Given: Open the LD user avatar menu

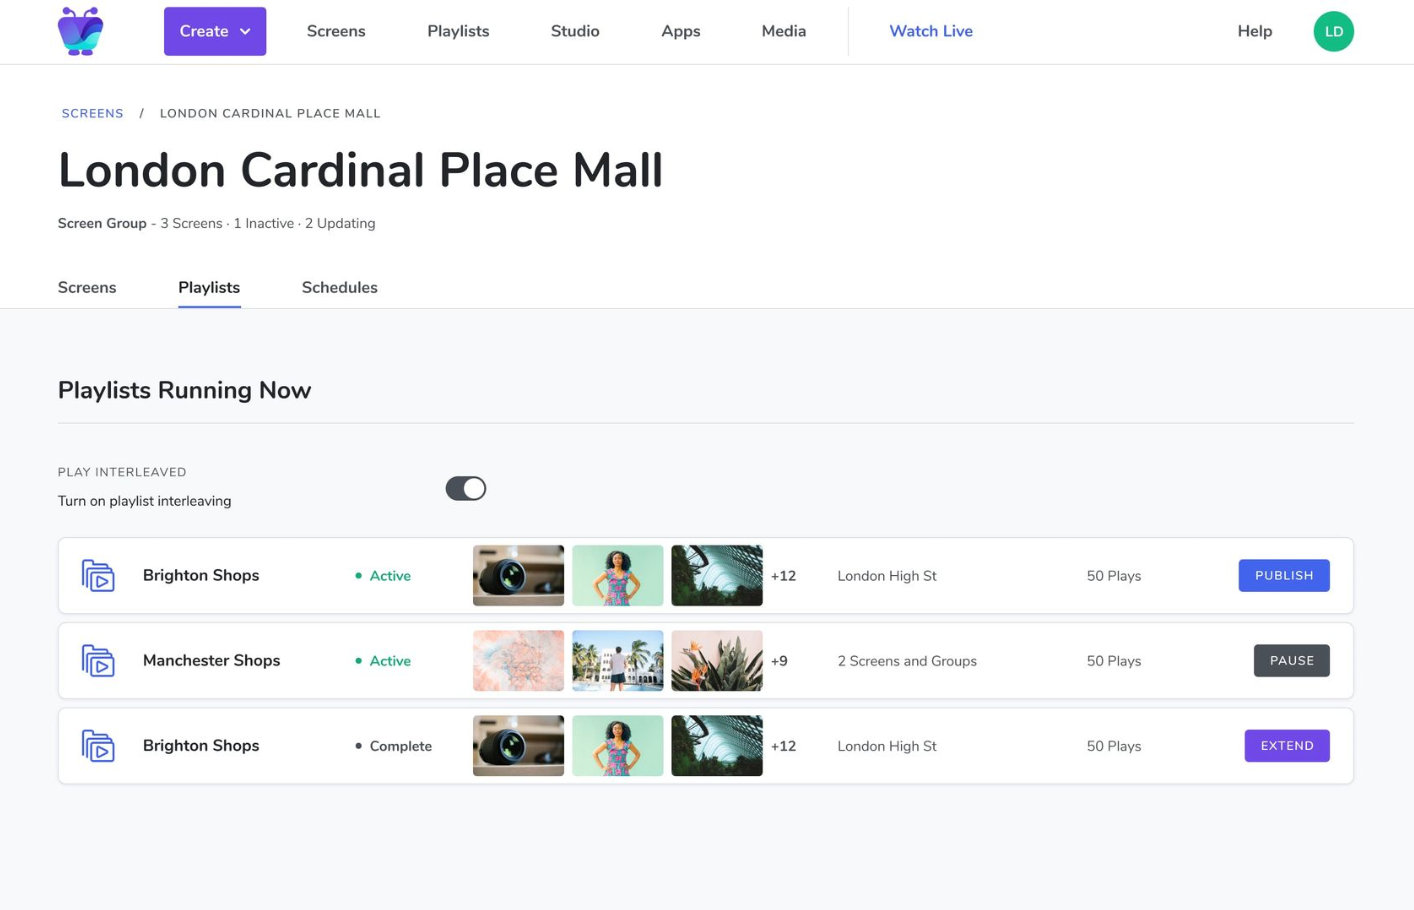Looking at the screenshot, I should click(x=1333, y=32).
